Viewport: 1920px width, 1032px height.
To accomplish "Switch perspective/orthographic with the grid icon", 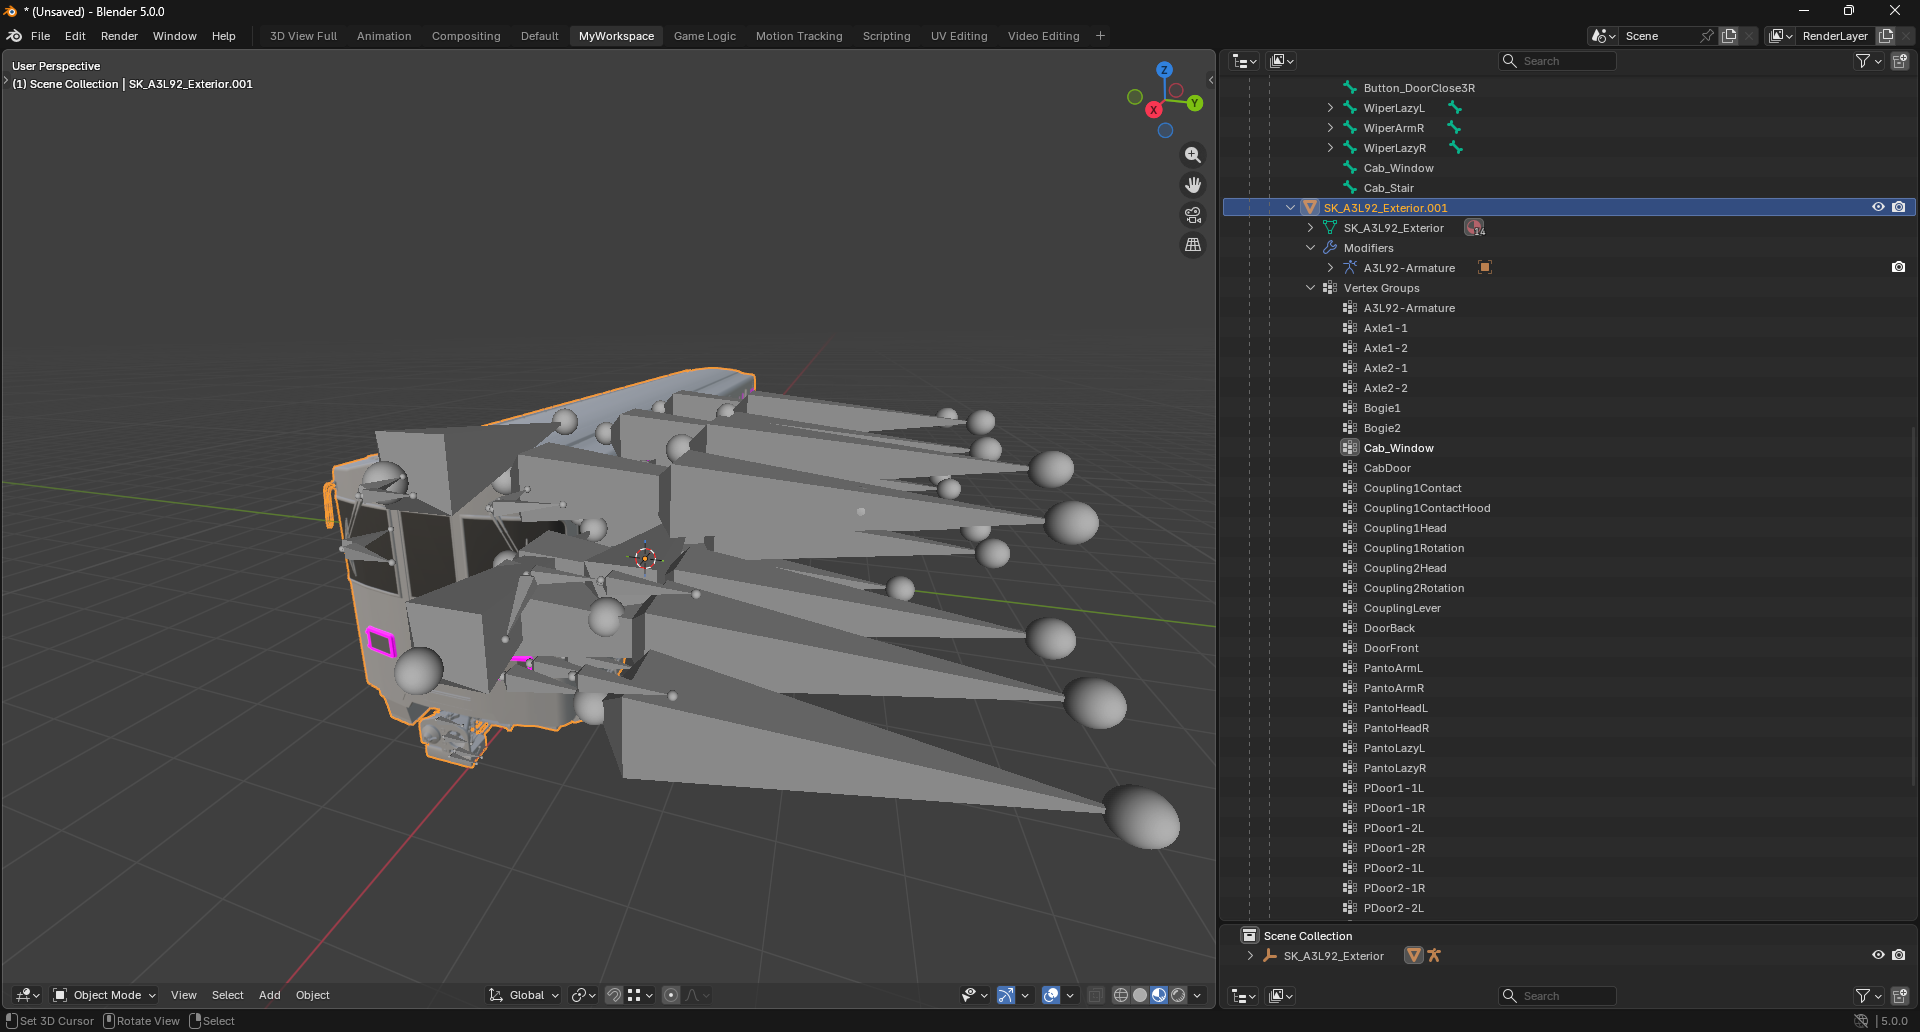I will click(1192, 245).
